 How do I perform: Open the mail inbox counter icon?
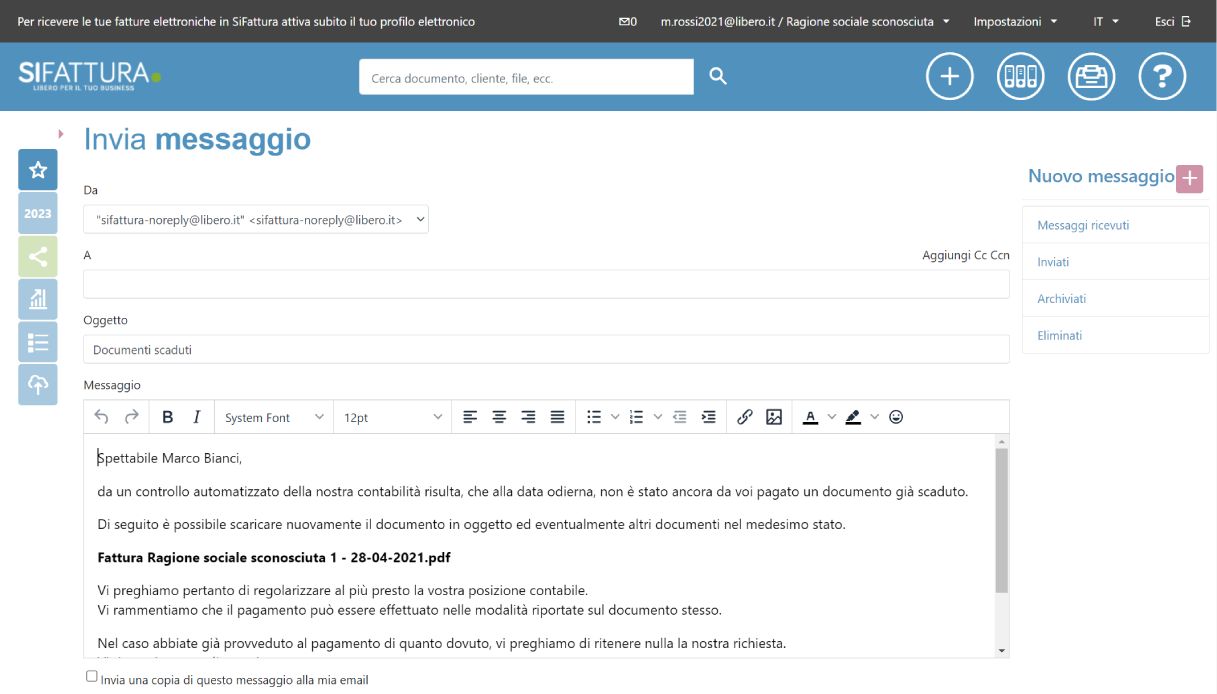coord(628,21)
